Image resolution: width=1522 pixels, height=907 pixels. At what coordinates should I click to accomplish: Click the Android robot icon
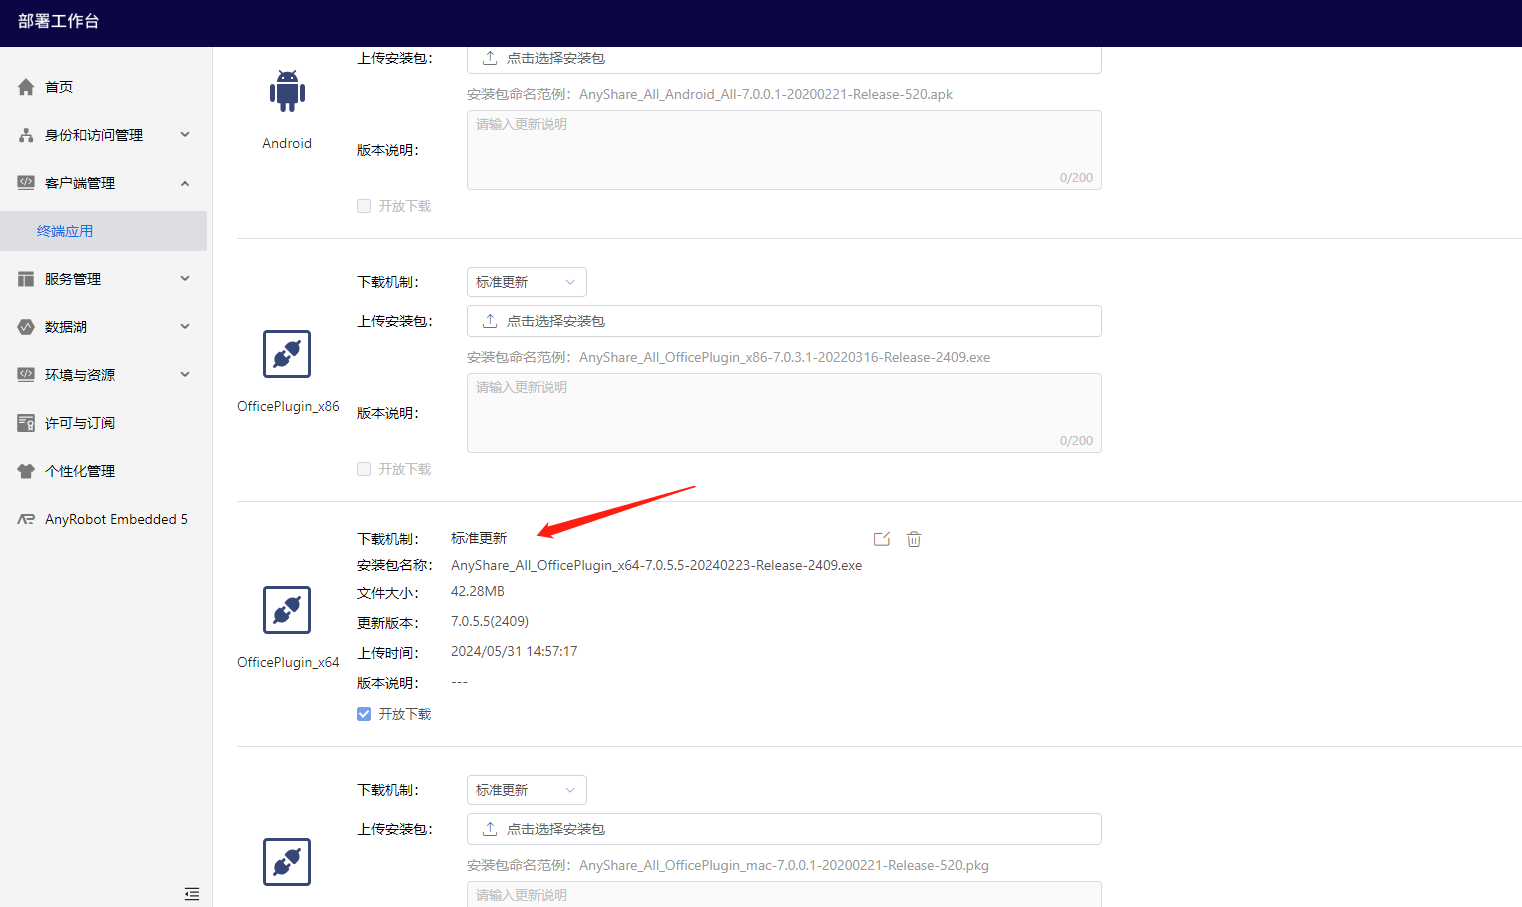coord(287,91)
